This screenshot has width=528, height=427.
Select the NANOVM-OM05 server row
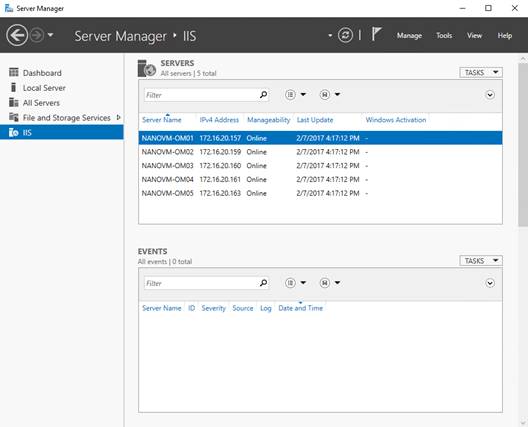[x=320, y=193]
